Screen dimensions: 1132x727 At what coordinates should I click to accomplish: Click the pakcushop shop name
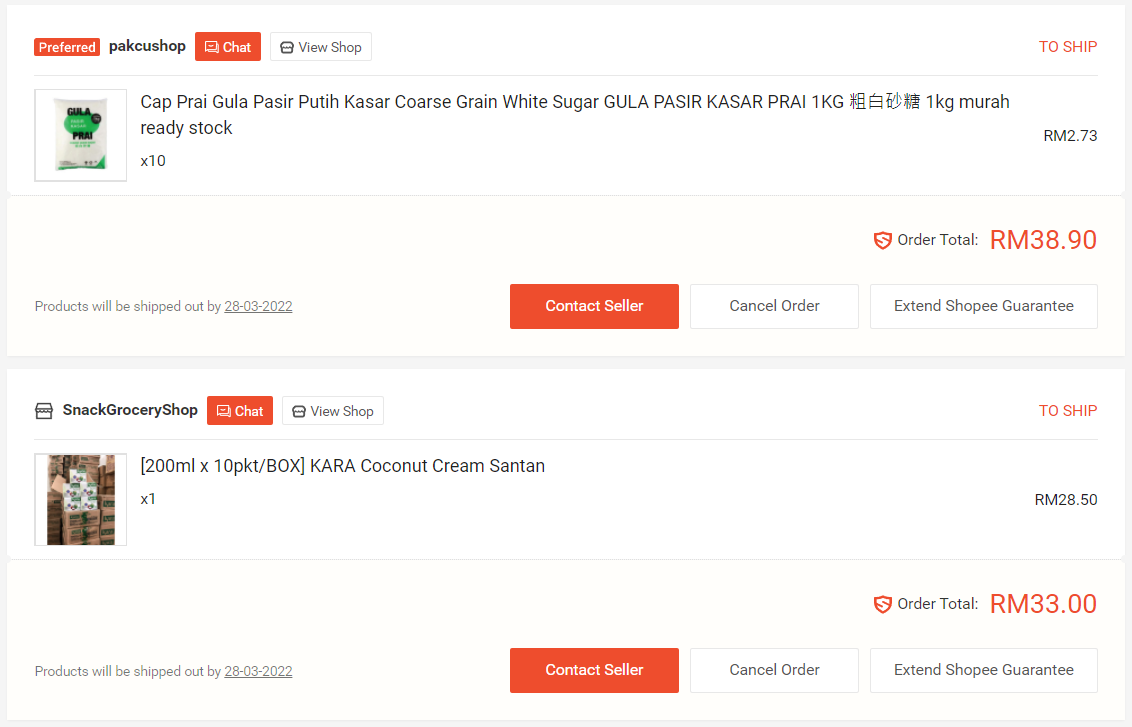(x=147, y=46)
